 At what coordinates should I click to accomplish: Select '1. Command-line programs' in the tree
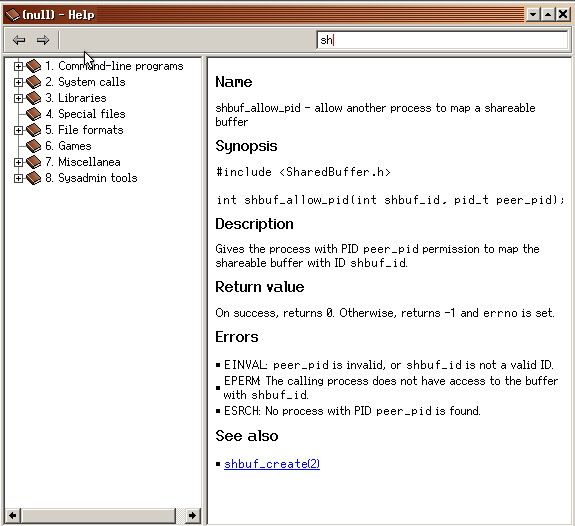click(114, 66)
